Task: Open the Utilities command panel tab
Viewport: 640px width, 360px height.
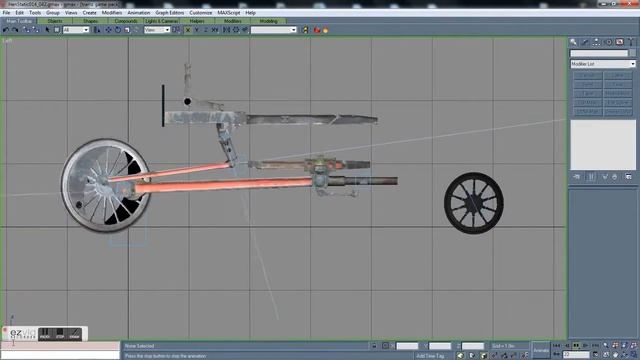Action: click(631, 42)
